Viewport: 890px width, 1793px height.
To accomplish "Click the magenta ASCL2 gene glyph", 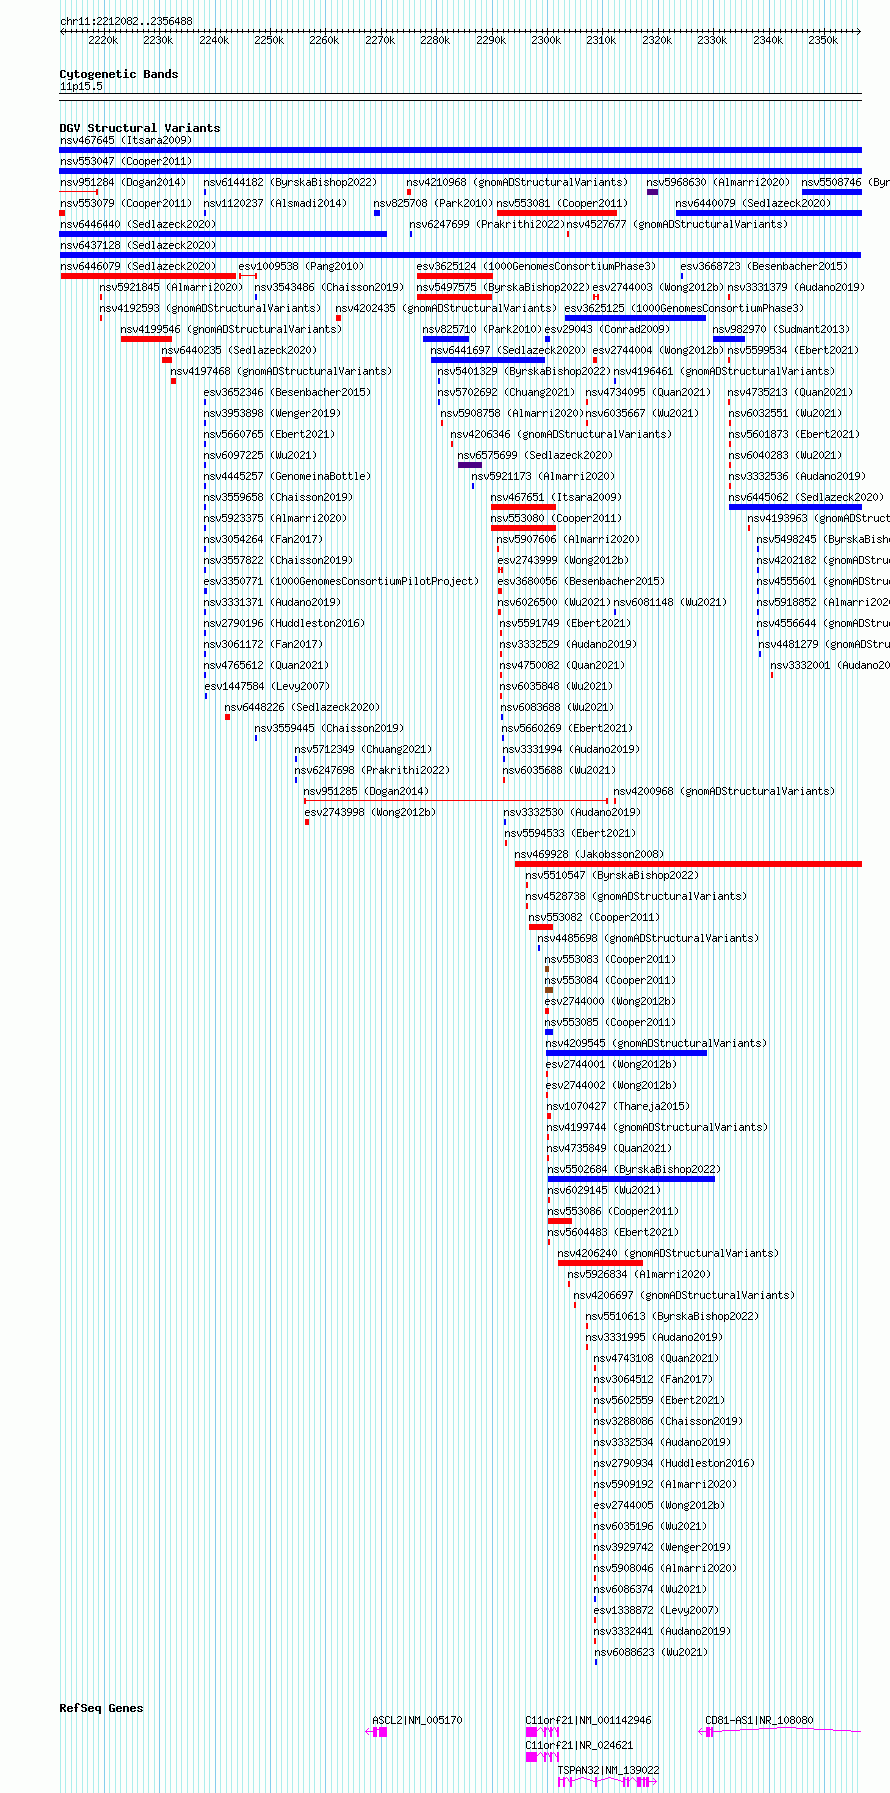I will tap(377, 1732).
